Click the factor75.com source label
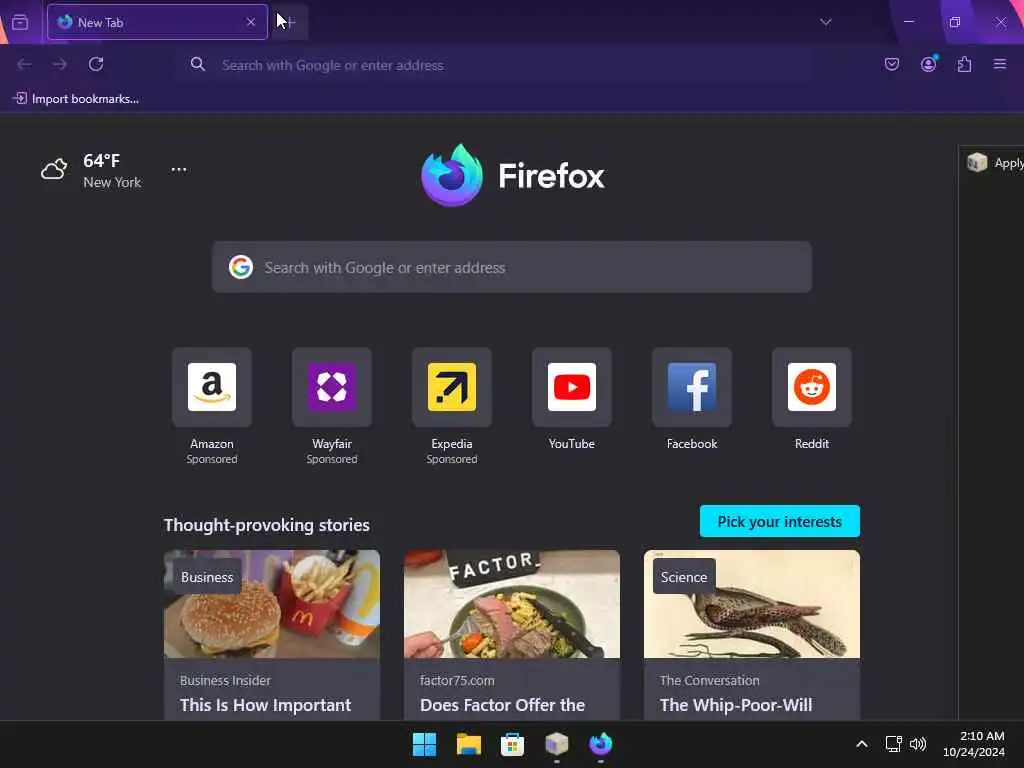The height and width of the screenshot is (768, 1024). (x=457, y=680)
